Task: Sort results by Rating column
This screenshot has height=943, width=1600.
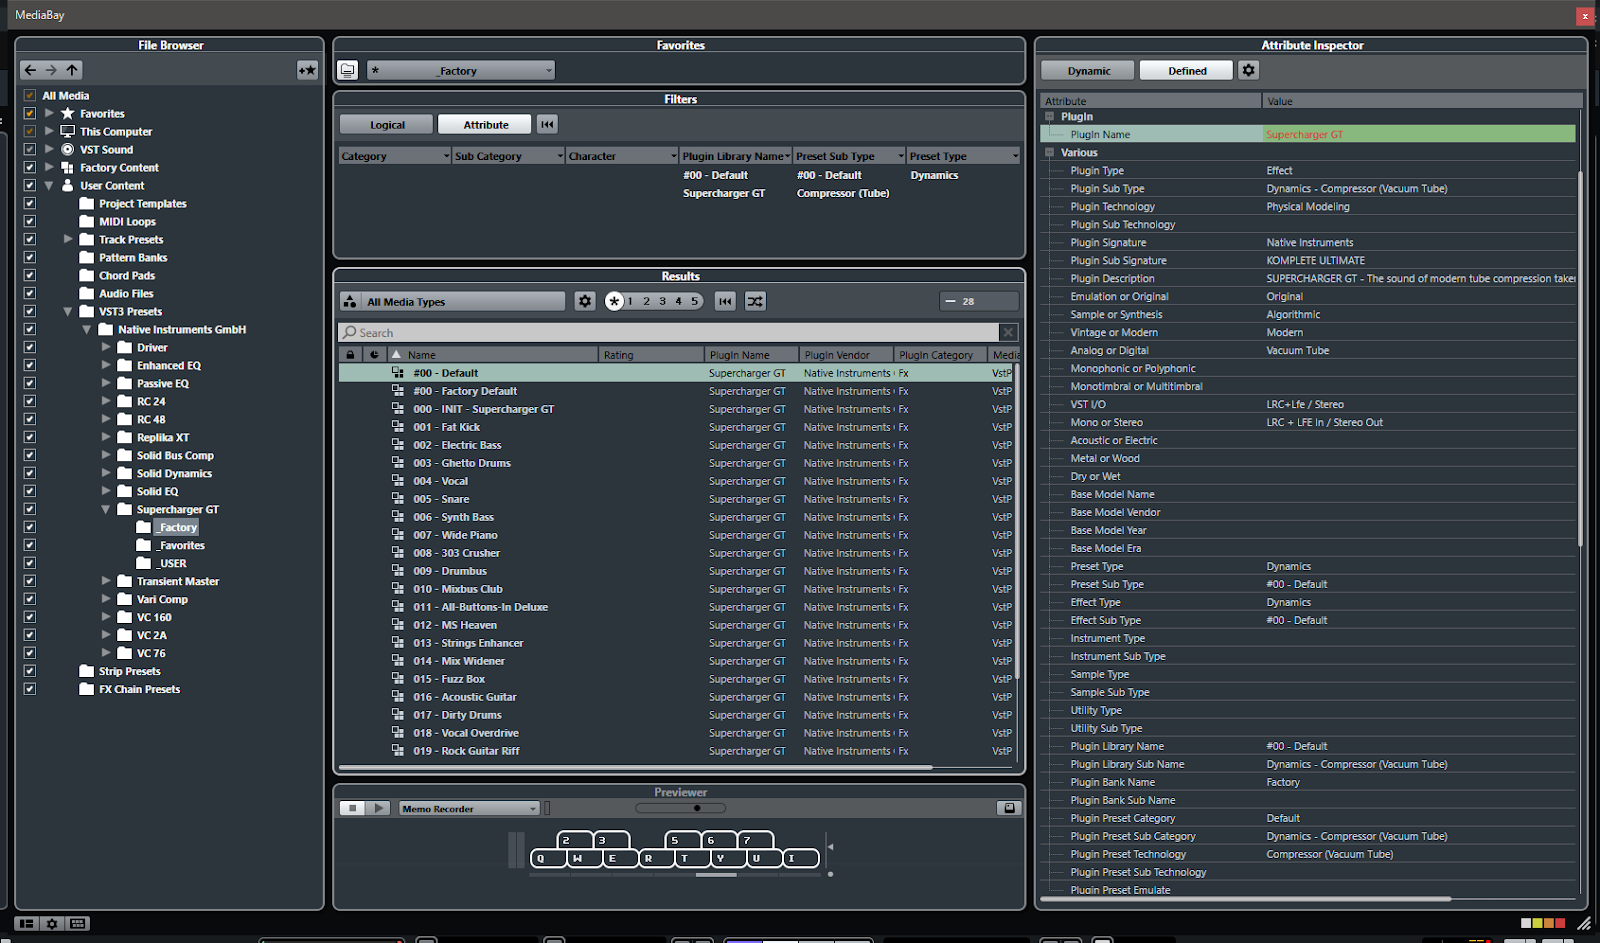Action: [651, 354]
